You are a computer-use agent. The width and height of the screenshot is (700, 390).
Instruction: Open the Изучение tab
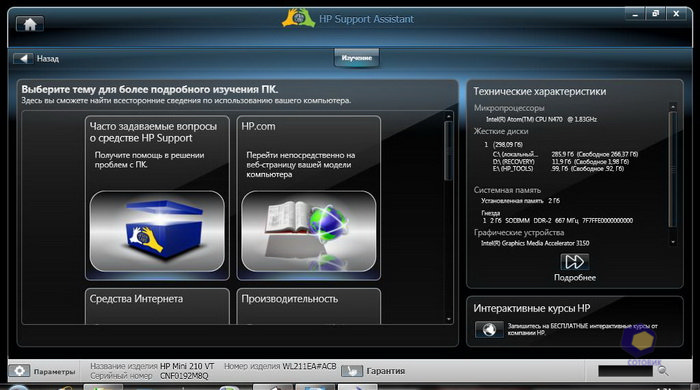(357, 58)
